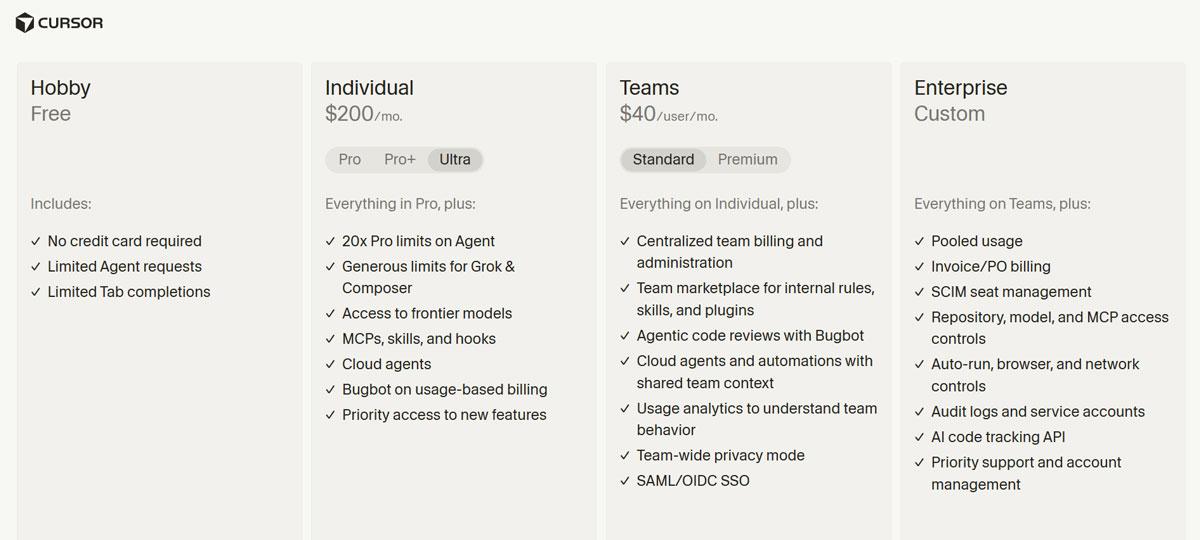This screenshot has width=1200, height=540.
Task: Click the Cursor wordmark text
Action: tap(71, 23)
